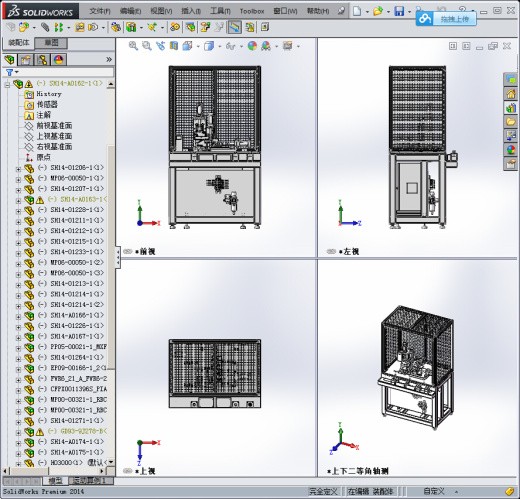Open the FeatureManager design tree tab
The width and height of the screenshot is (520, 499).
pos(10,60)
